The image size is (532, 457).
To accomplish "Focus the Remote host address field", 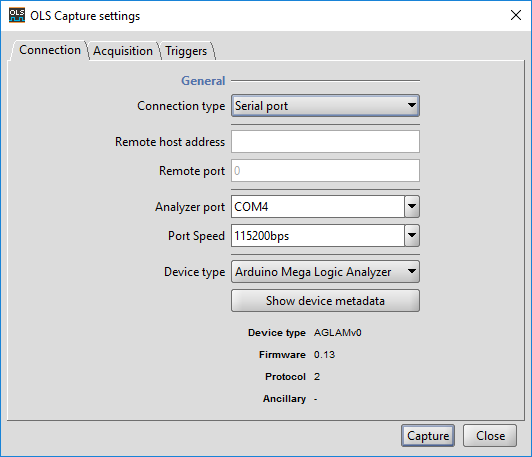I will tap(325, 141).
